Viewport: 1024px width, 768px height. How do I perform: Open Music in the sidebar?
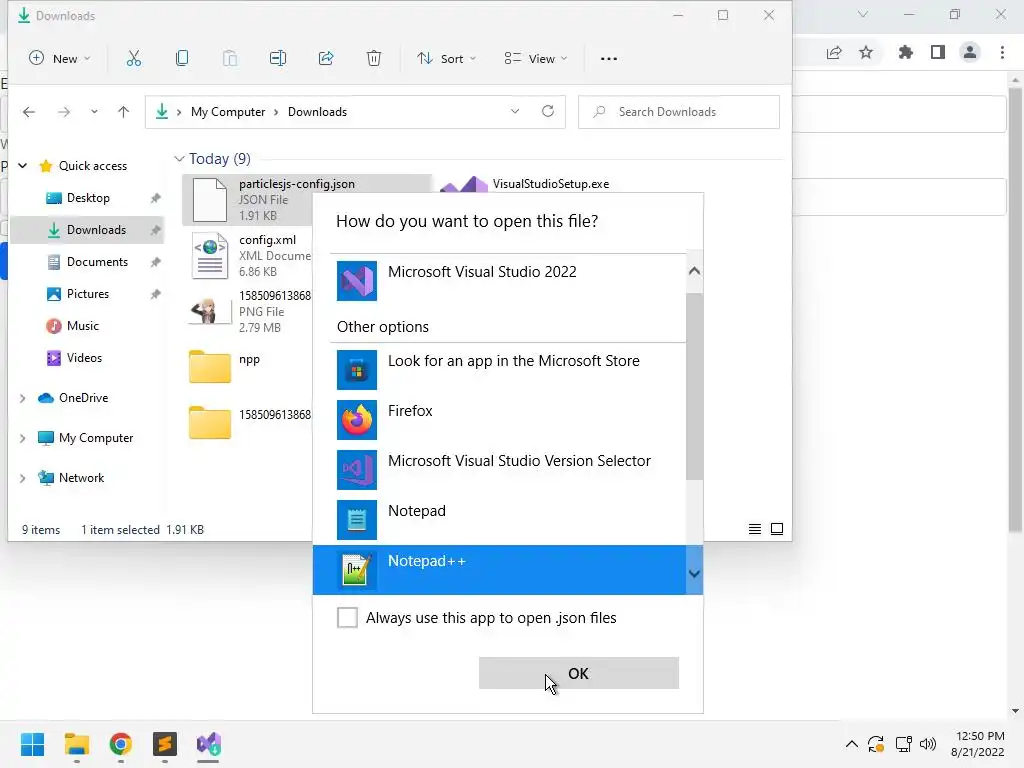(x=82, y=326)
